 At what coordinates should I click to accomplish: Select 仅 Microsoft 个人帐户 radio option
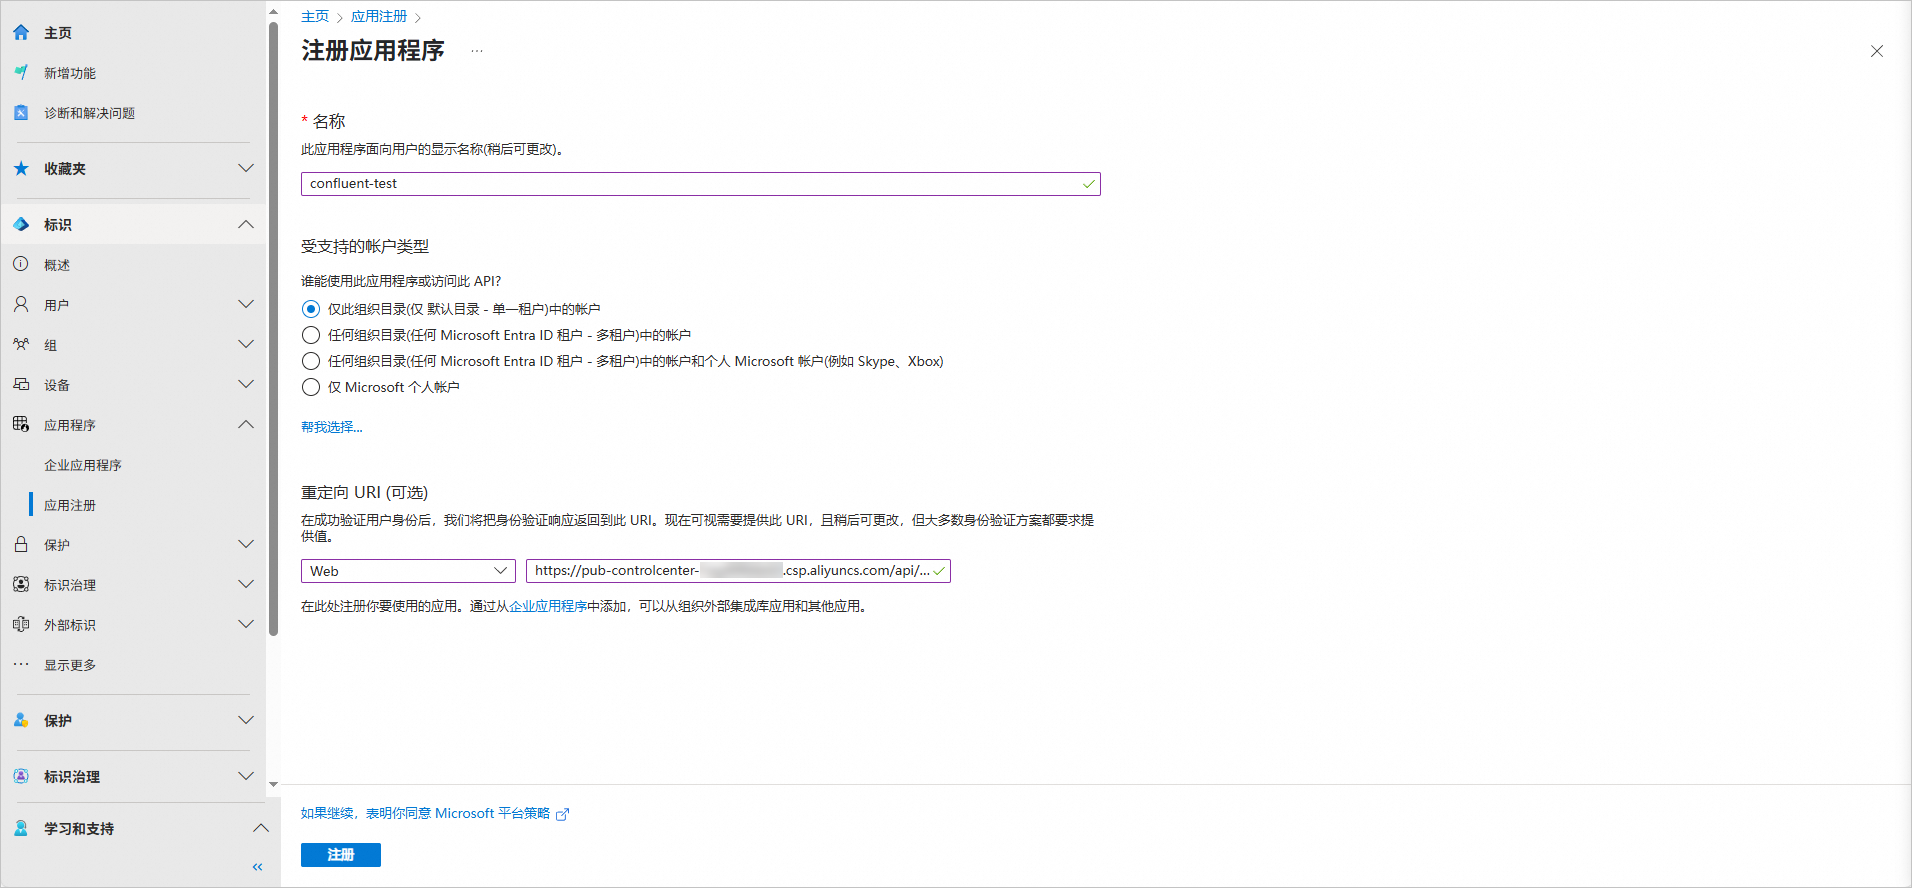pos(311,387)
